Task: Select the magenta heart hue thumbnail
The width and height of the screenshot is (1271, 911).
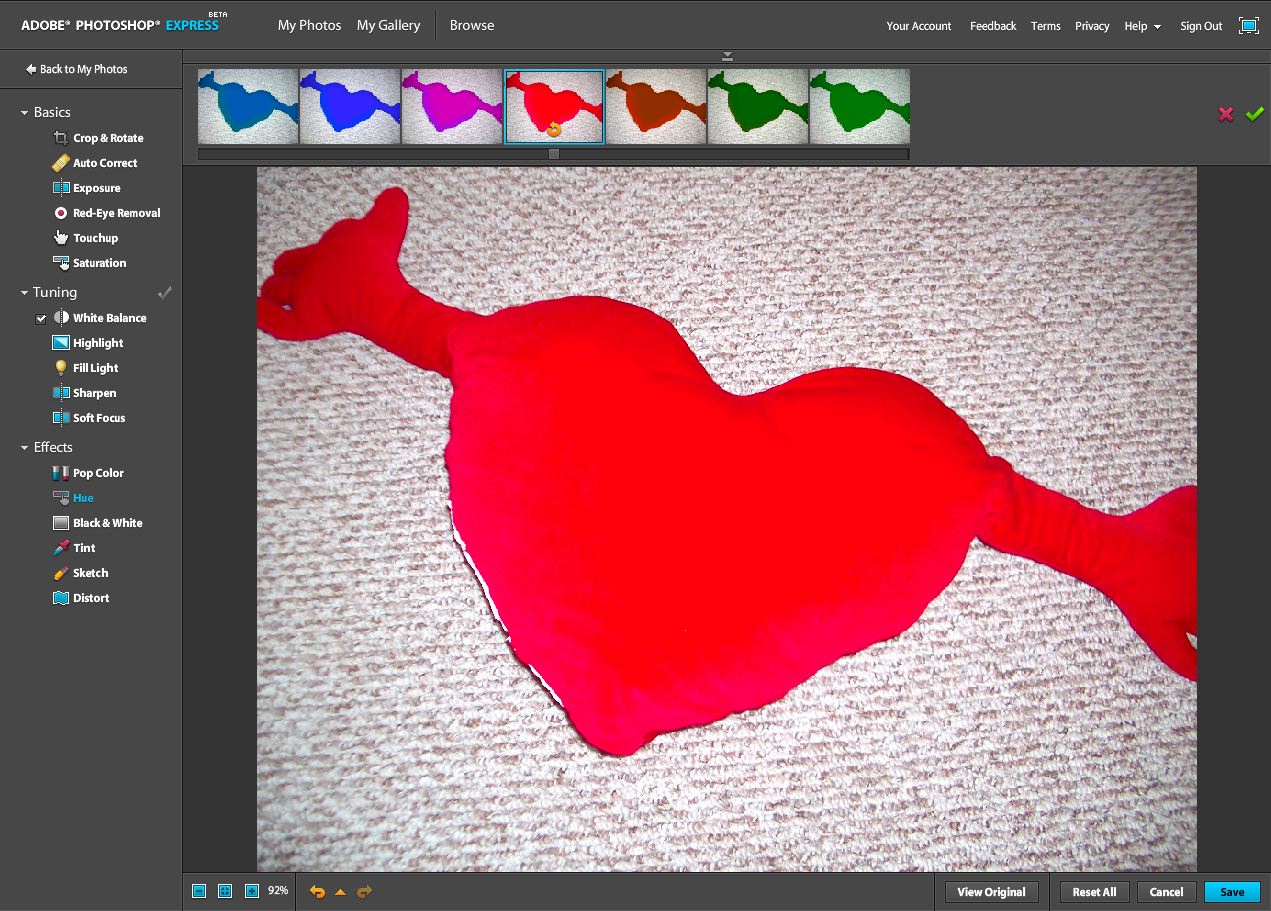Action: click(452, 106)
